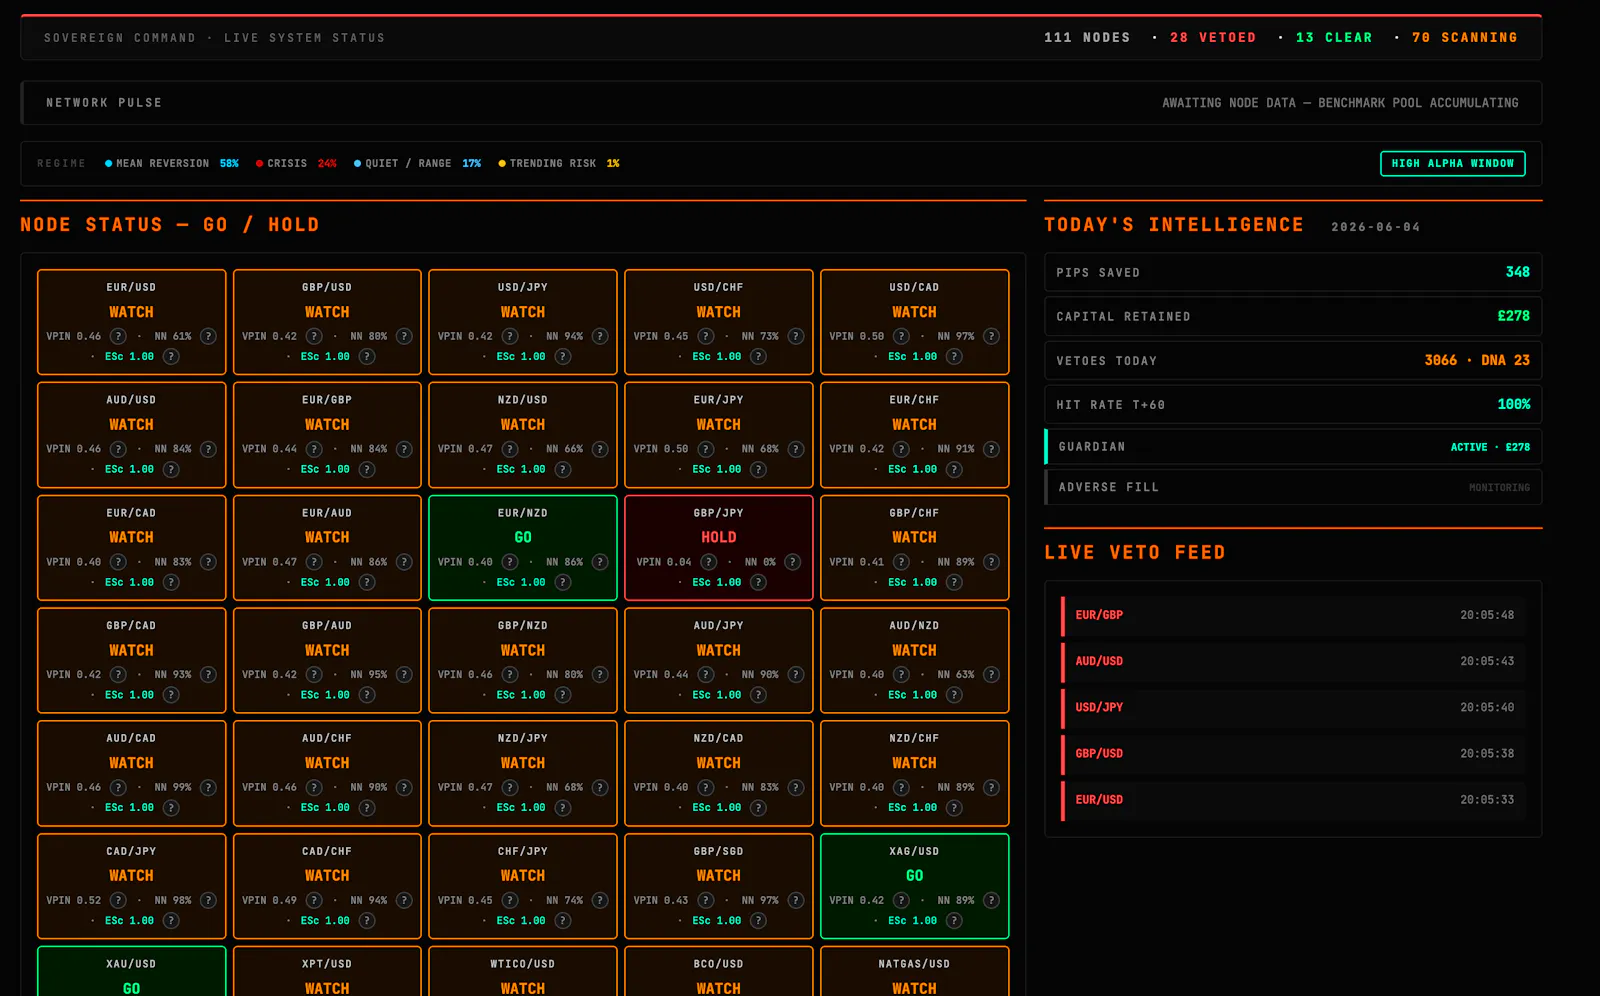Screen dimensions: 1600x996
Task: Show VPIN 0.52 help in CAD/JPY card
Action: [118, 900]
